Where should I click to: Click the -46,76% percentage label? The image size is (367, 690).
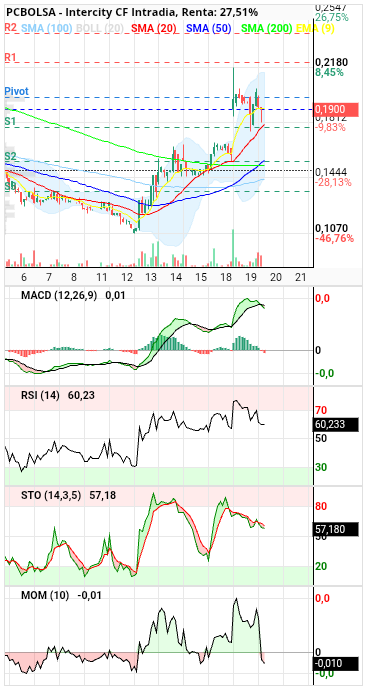334,239
